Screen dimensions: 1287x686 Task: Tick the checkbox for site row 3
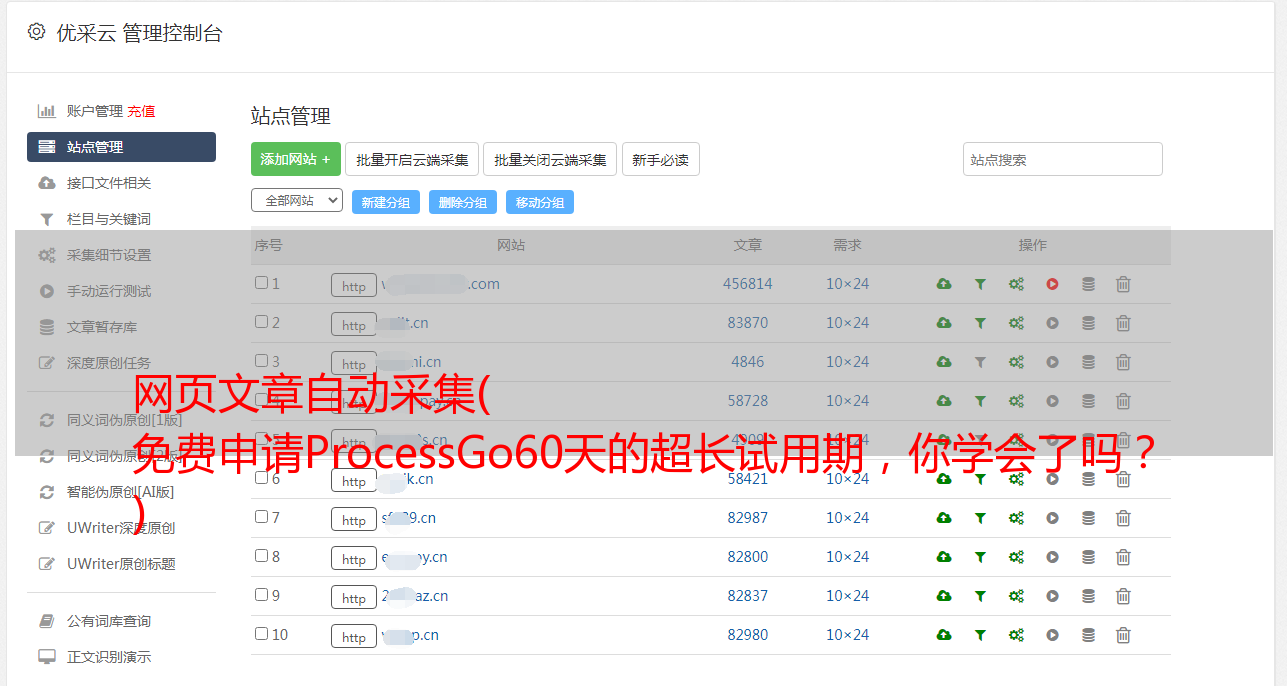[x=261, y=361]
